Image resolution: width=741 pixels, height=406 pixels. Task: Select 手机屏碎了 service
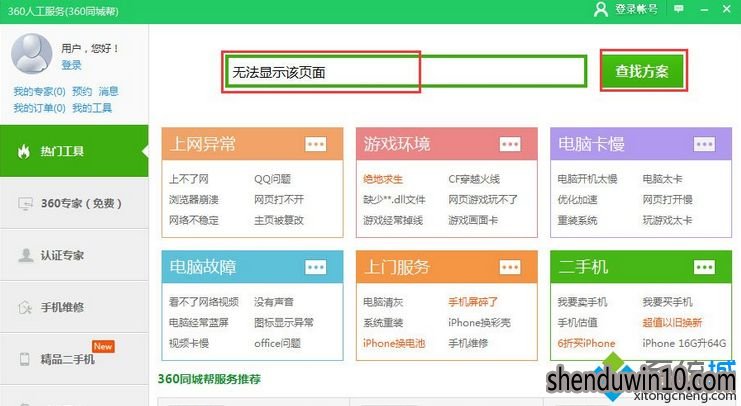click(473, 302)
